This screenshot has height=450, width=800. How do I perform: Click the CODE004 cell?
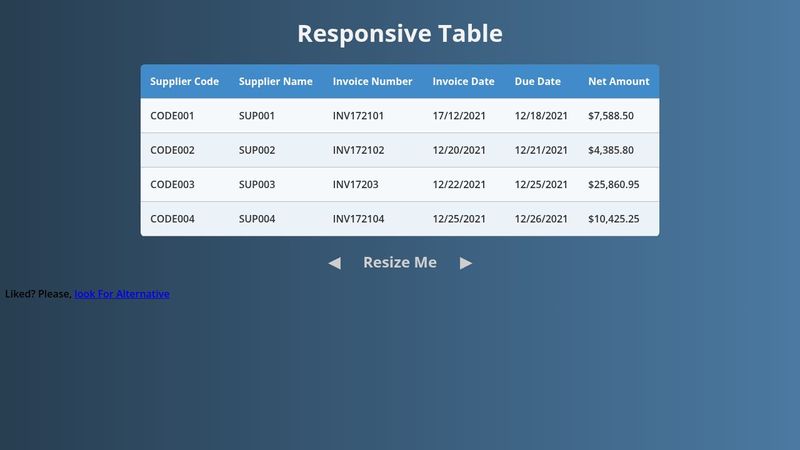point(172,219)
